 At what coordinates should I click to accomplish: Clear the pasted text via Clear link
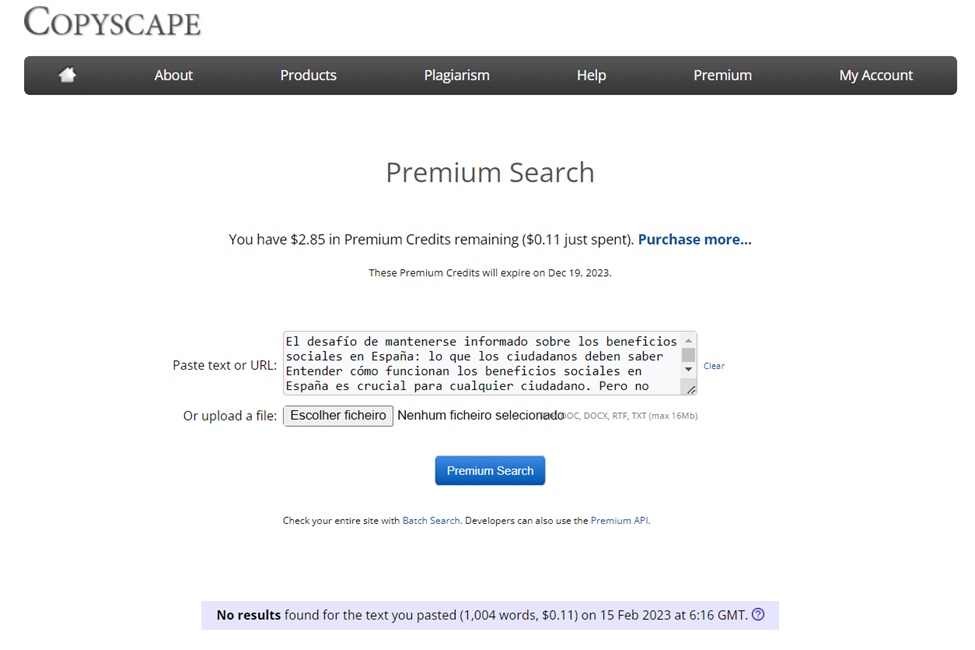(714, 366)
